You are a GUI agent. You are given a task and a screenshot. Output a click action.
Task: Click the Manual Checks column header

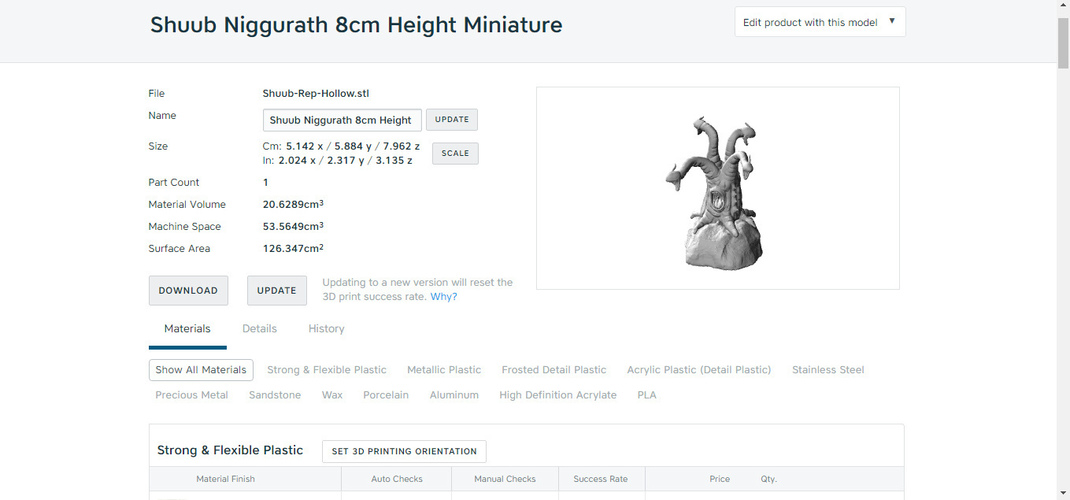505,479
